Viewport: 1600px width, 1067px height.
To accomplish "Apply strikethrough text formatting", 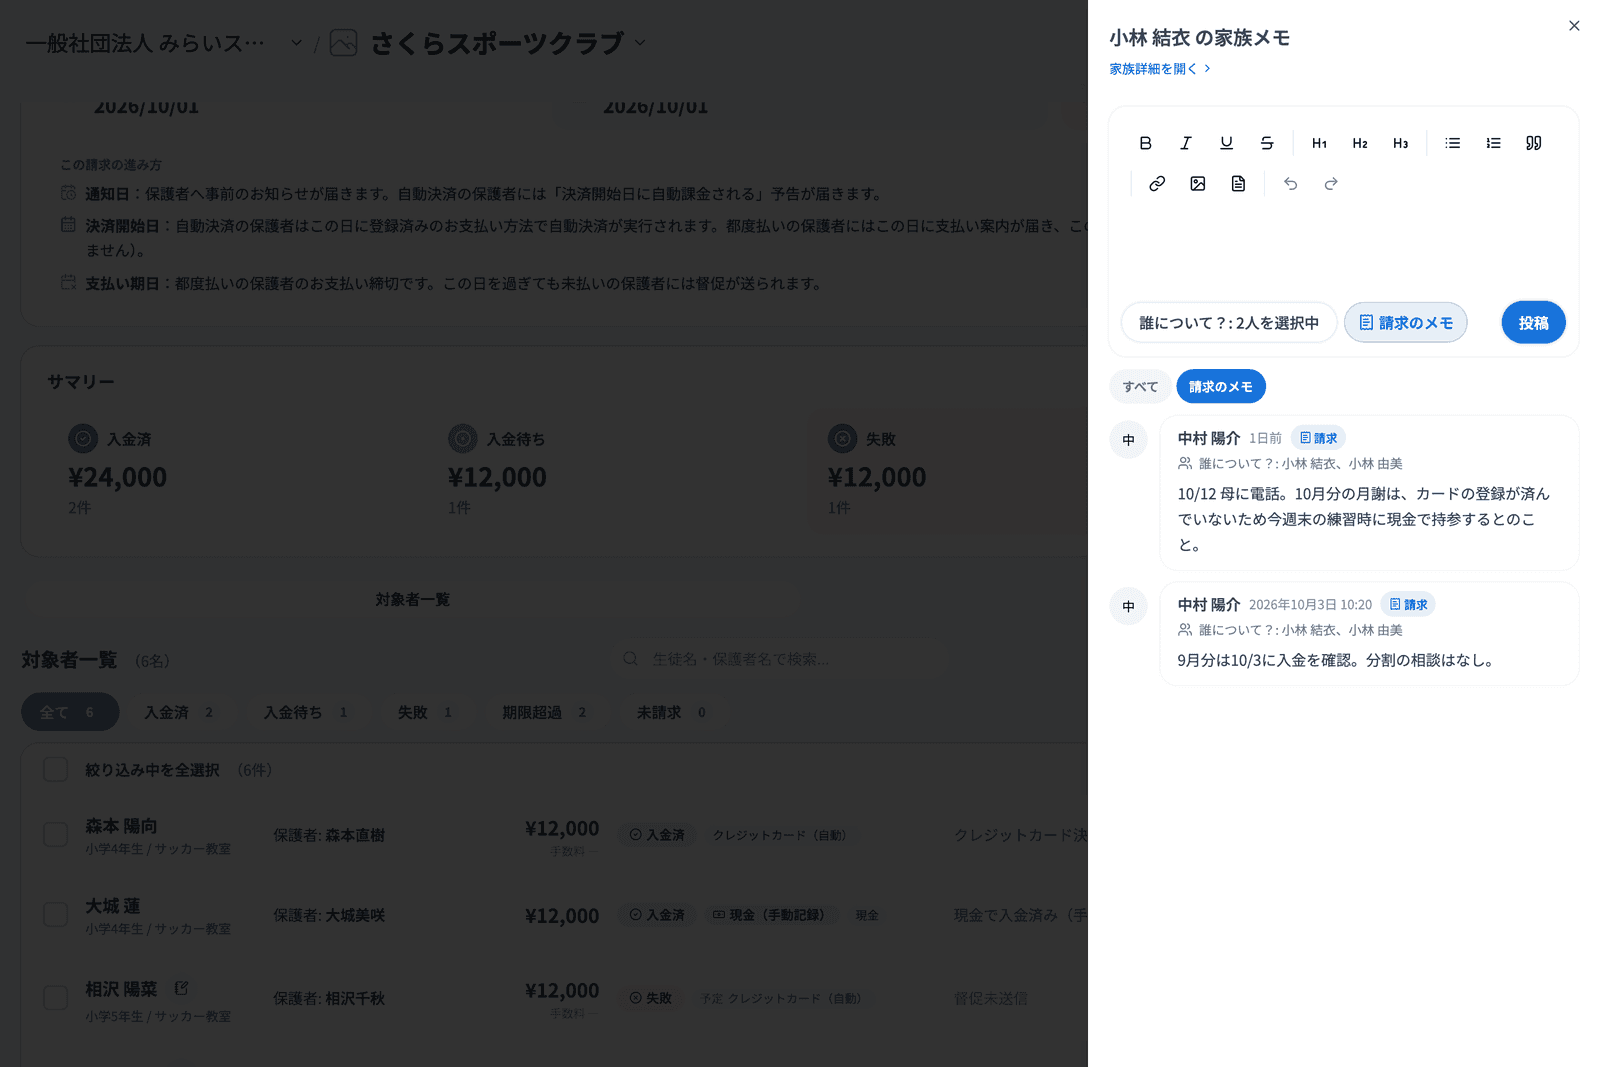I will pos(1267,143).
